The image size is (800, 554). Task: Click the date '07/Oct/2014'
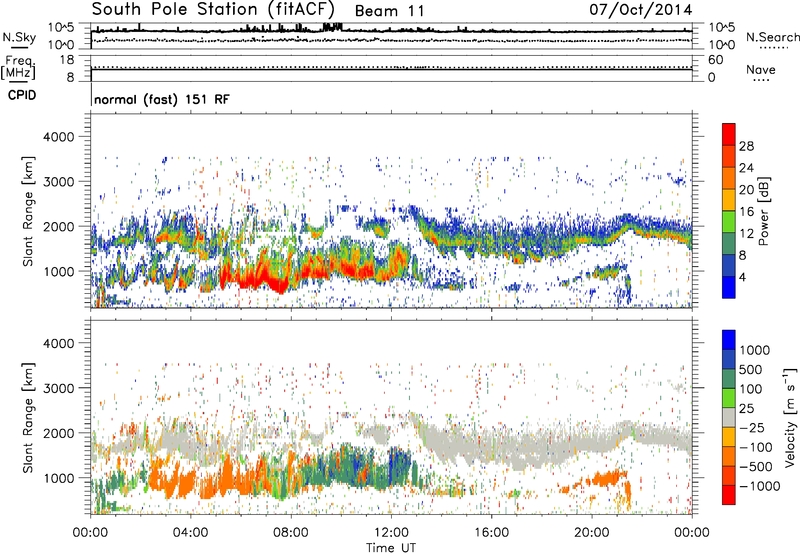641,10
